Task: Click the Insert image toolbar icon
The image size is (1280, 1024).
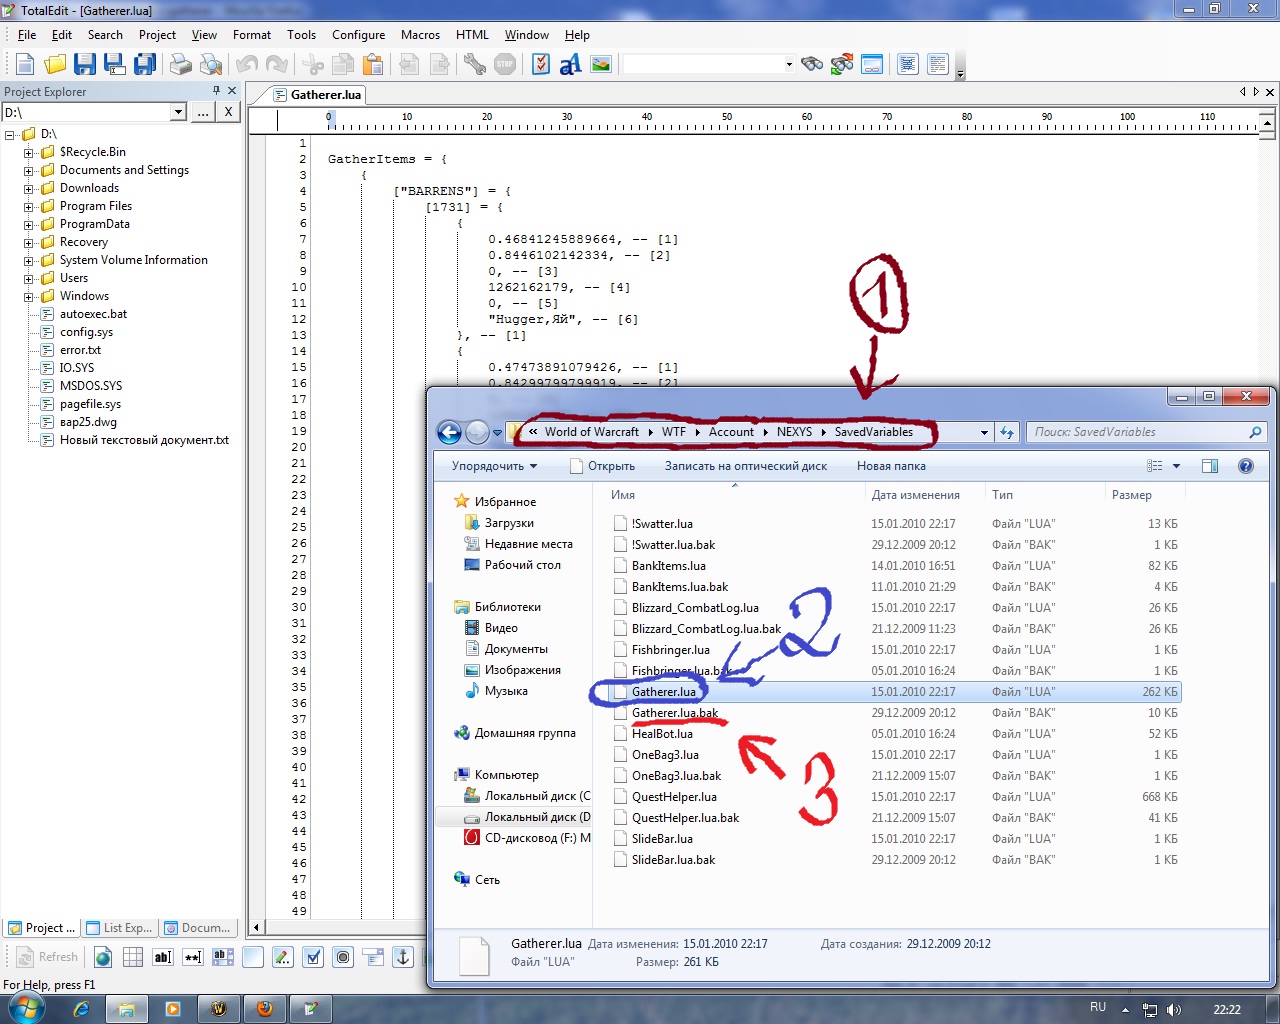Action: [601, 65]
